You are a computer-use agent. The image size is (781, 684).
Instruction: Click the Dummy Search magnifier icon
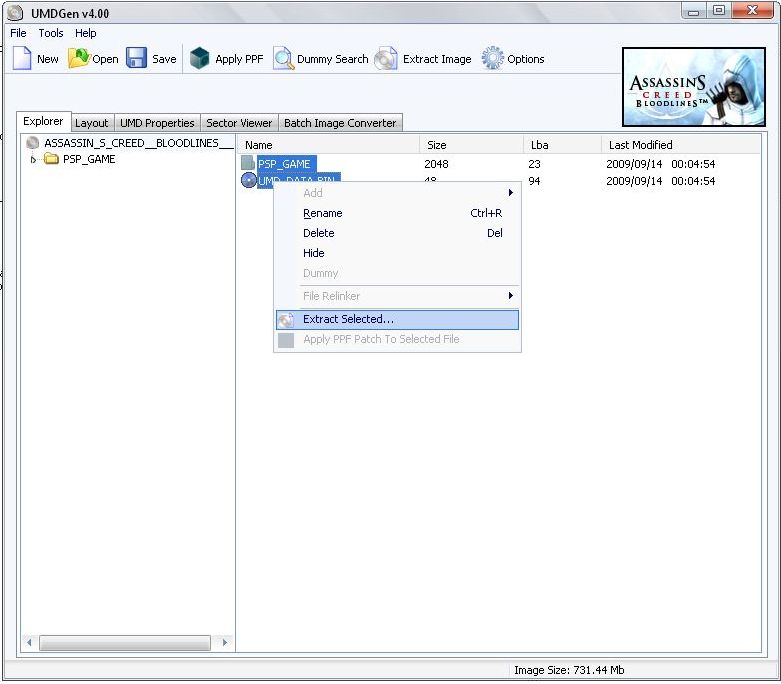click(x=283, y=58)
